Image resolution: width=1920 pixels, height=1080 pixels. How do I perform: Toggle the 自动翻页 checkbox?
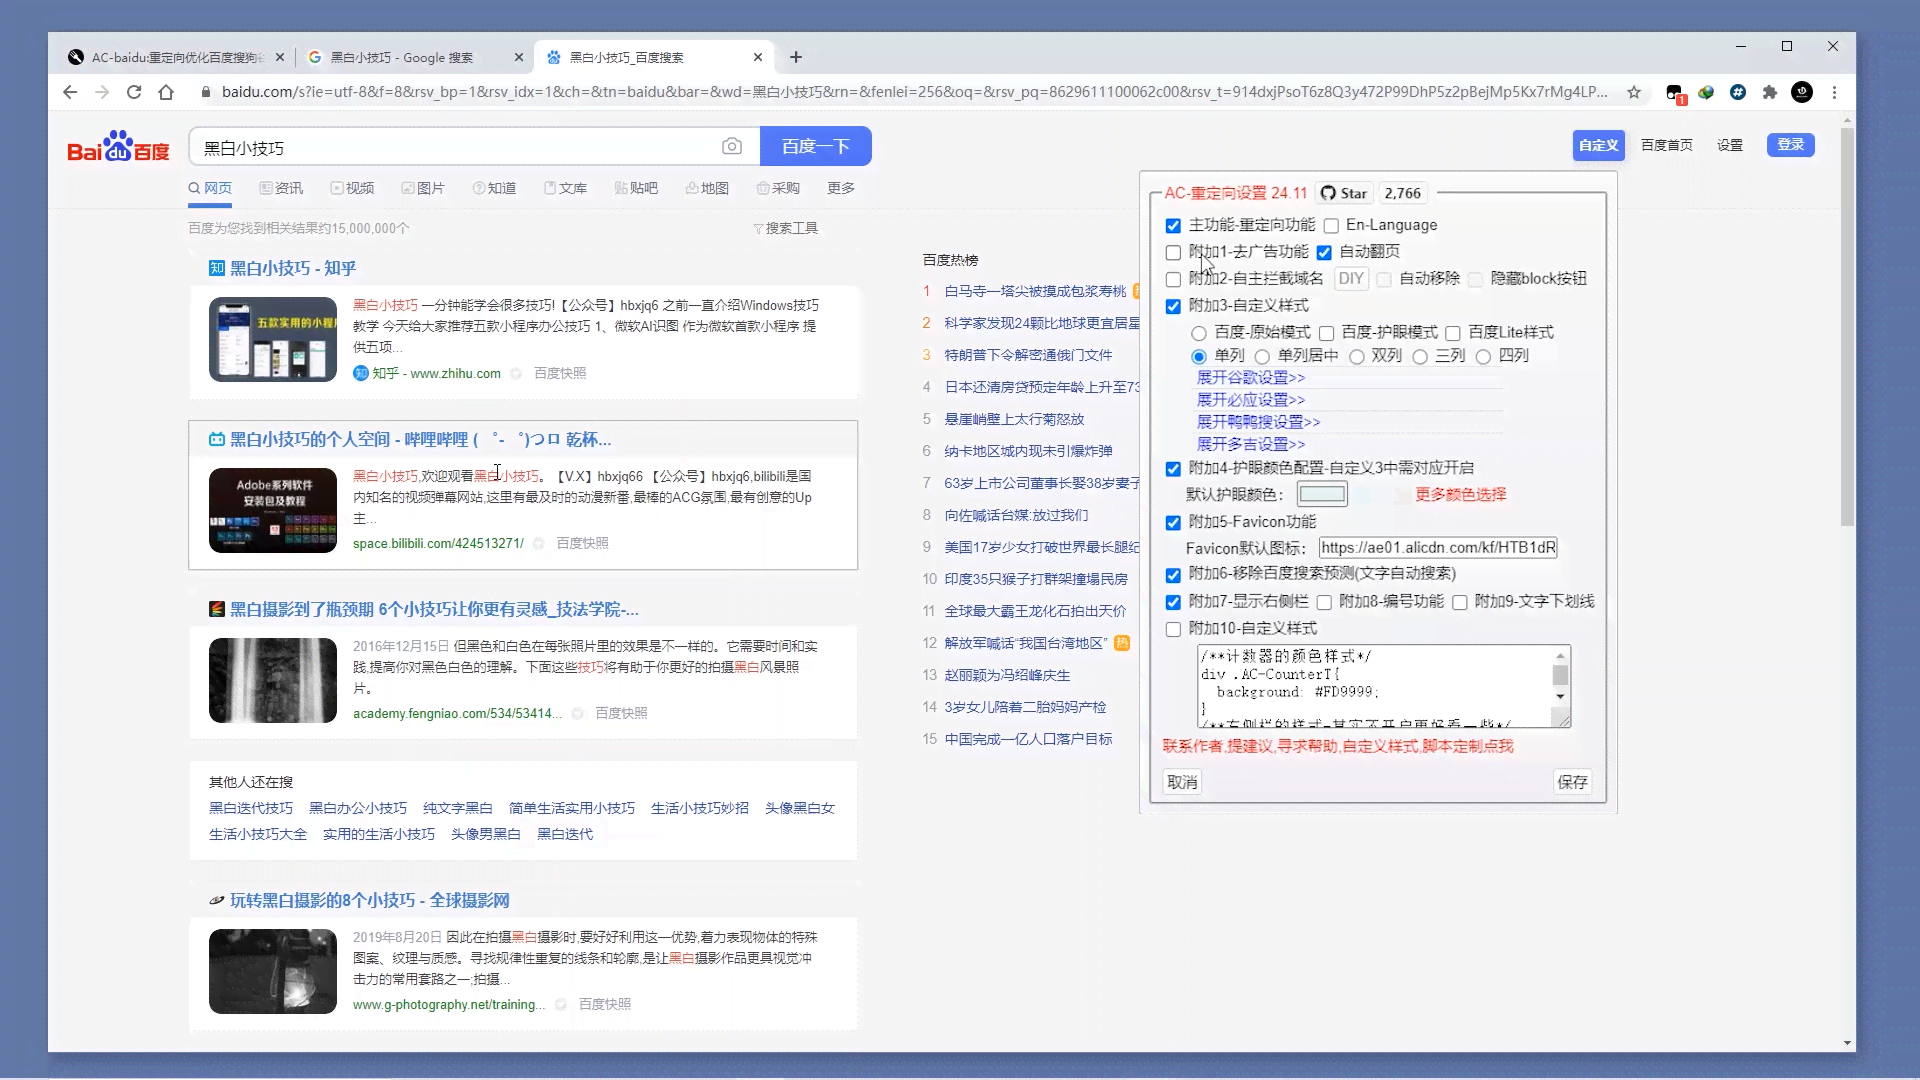1324,253
